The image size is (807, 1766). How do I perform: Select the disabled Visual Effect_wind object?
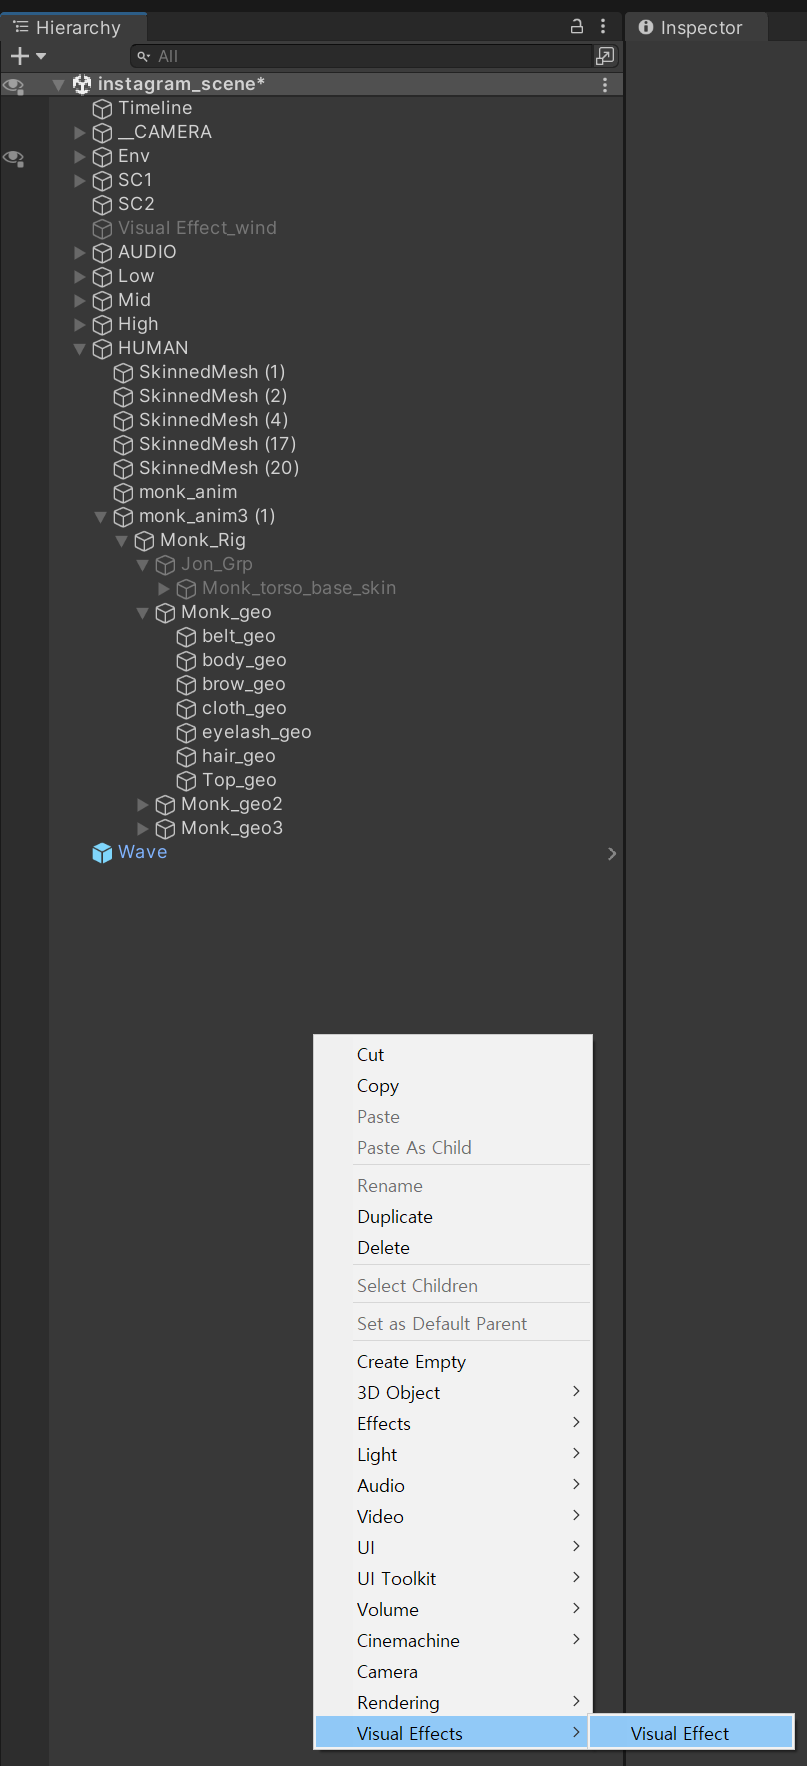(x=197, y=228)
